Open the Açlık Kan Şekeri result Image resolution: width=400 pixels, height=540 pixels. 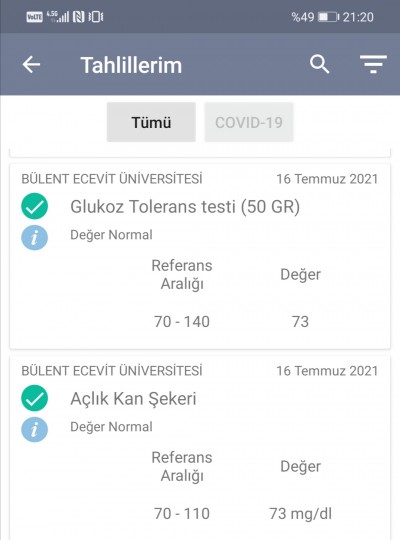point(133,399)
